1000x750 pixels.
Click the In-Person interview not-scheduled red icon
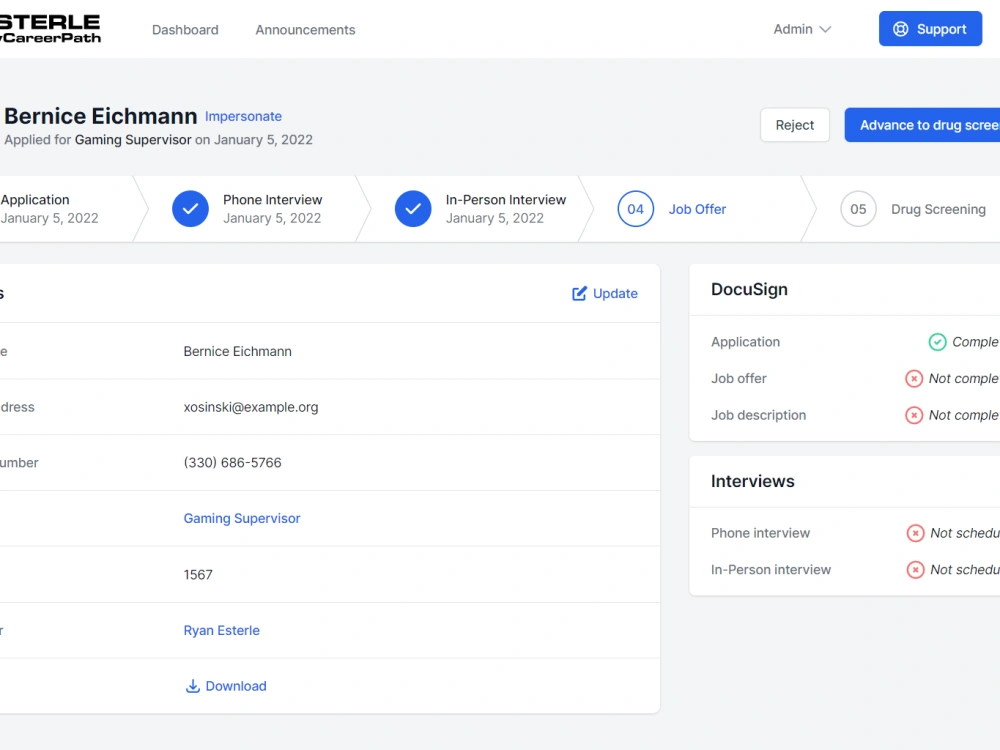pyautogui.click(x=915, y=570)
